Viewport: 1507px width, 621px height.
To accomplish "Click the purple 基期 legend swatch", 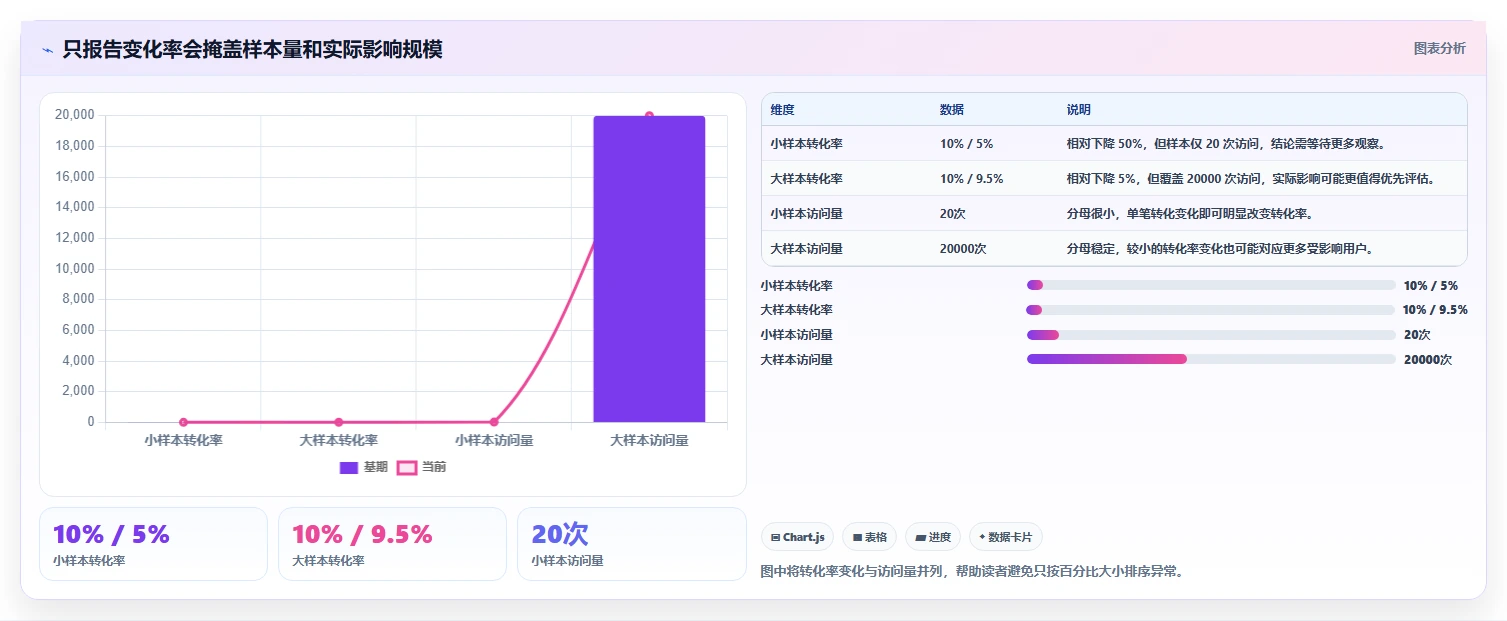I will (x=349, y=467).
